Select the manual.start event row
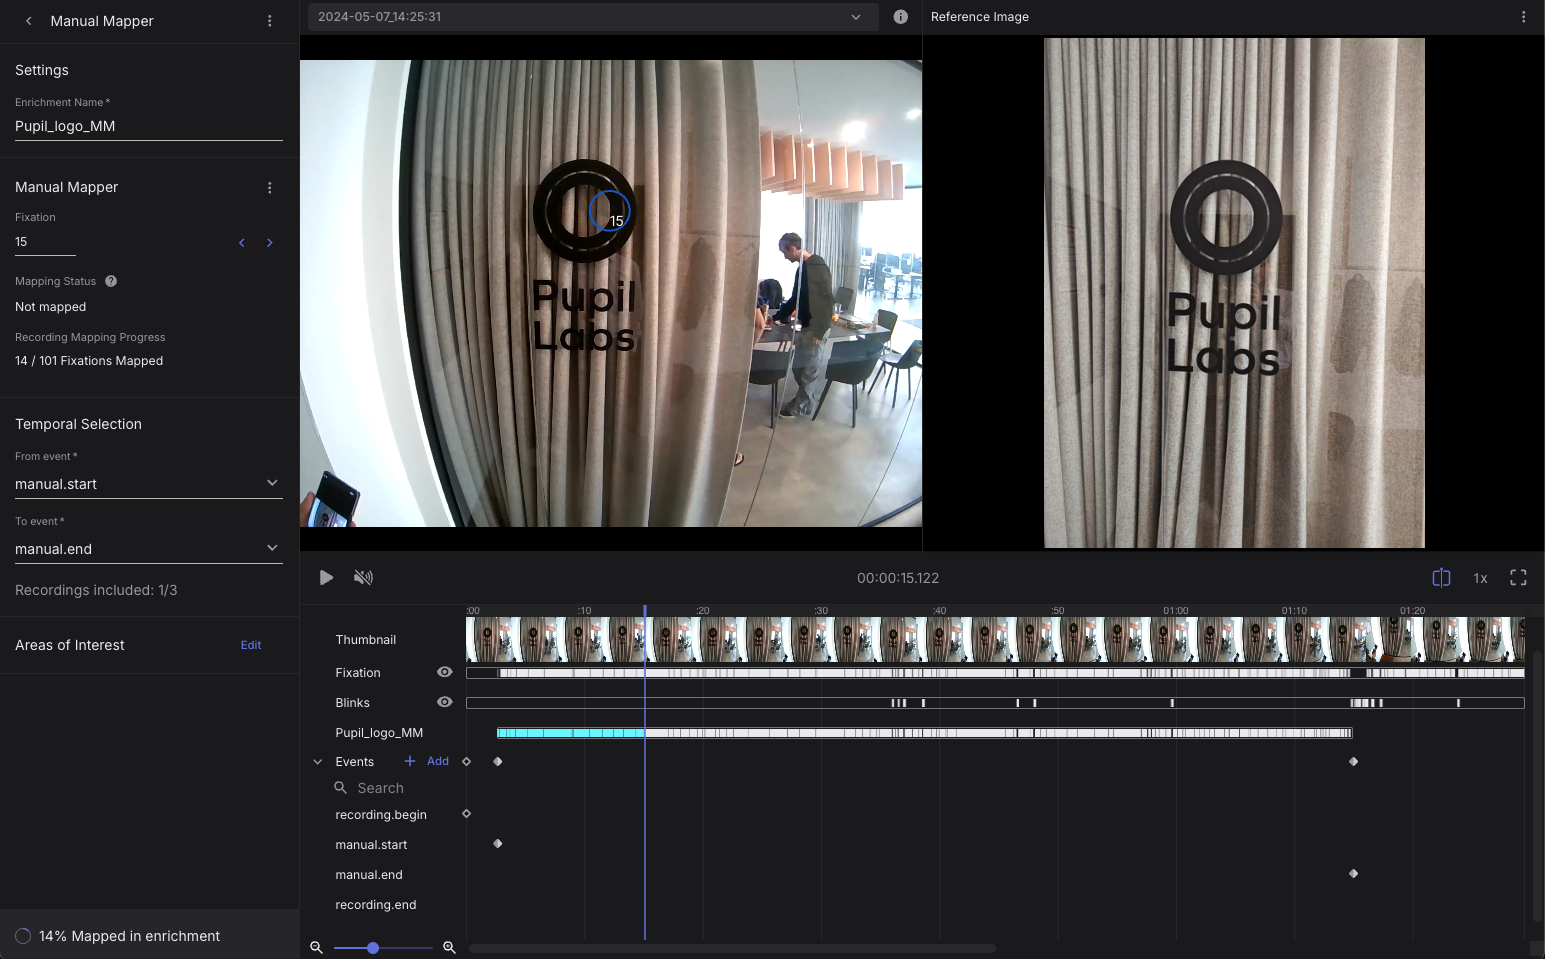The height and width of the screenshot is (959, 1545). tap(371, 845)
